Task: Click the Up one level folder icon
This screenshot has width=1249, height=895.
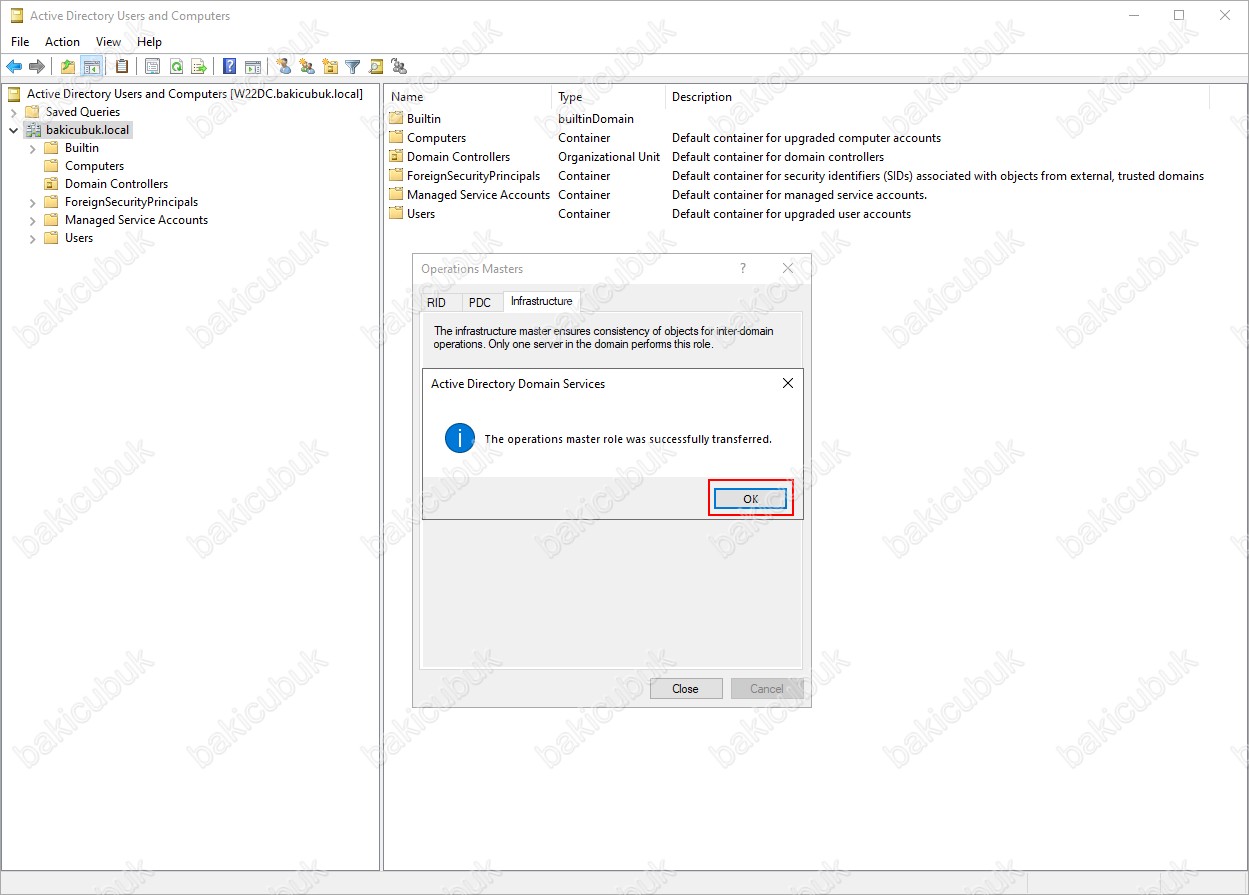Action: pos(68,67)
